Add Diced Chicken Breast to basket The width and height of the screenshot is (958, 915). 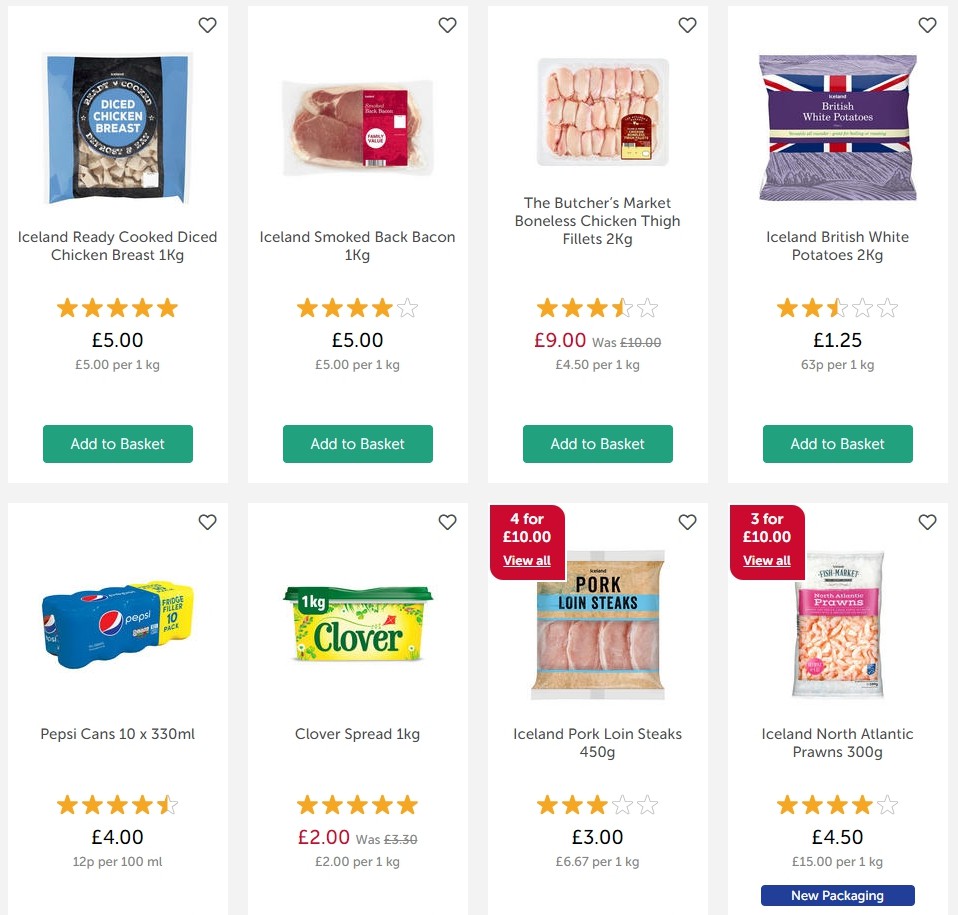pos(117,443)
